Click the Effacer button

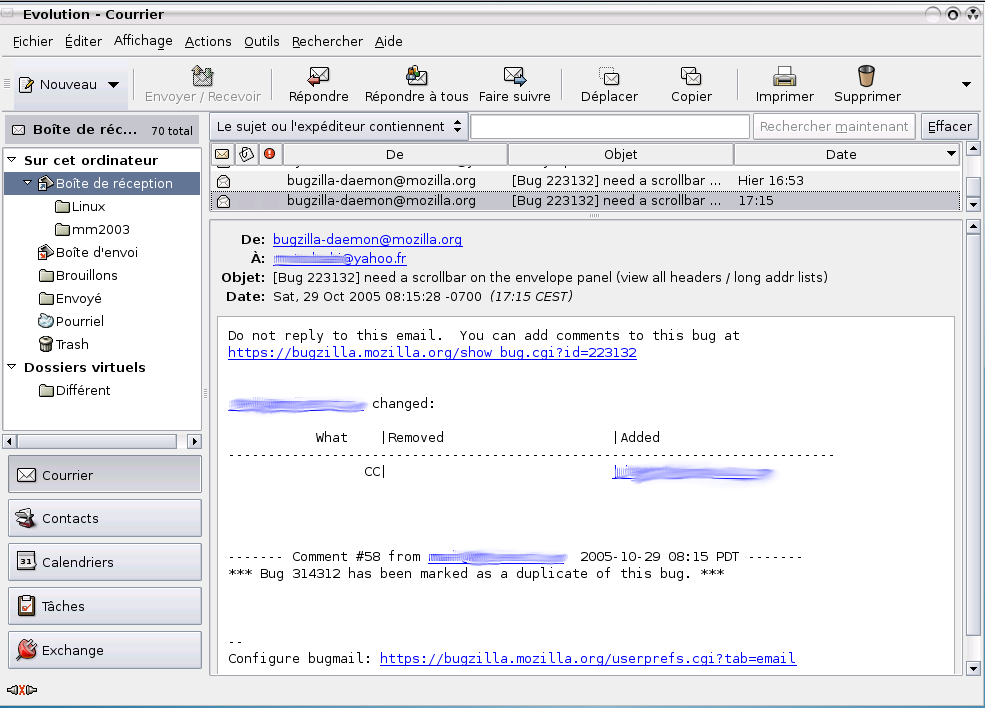click(949, 127)
